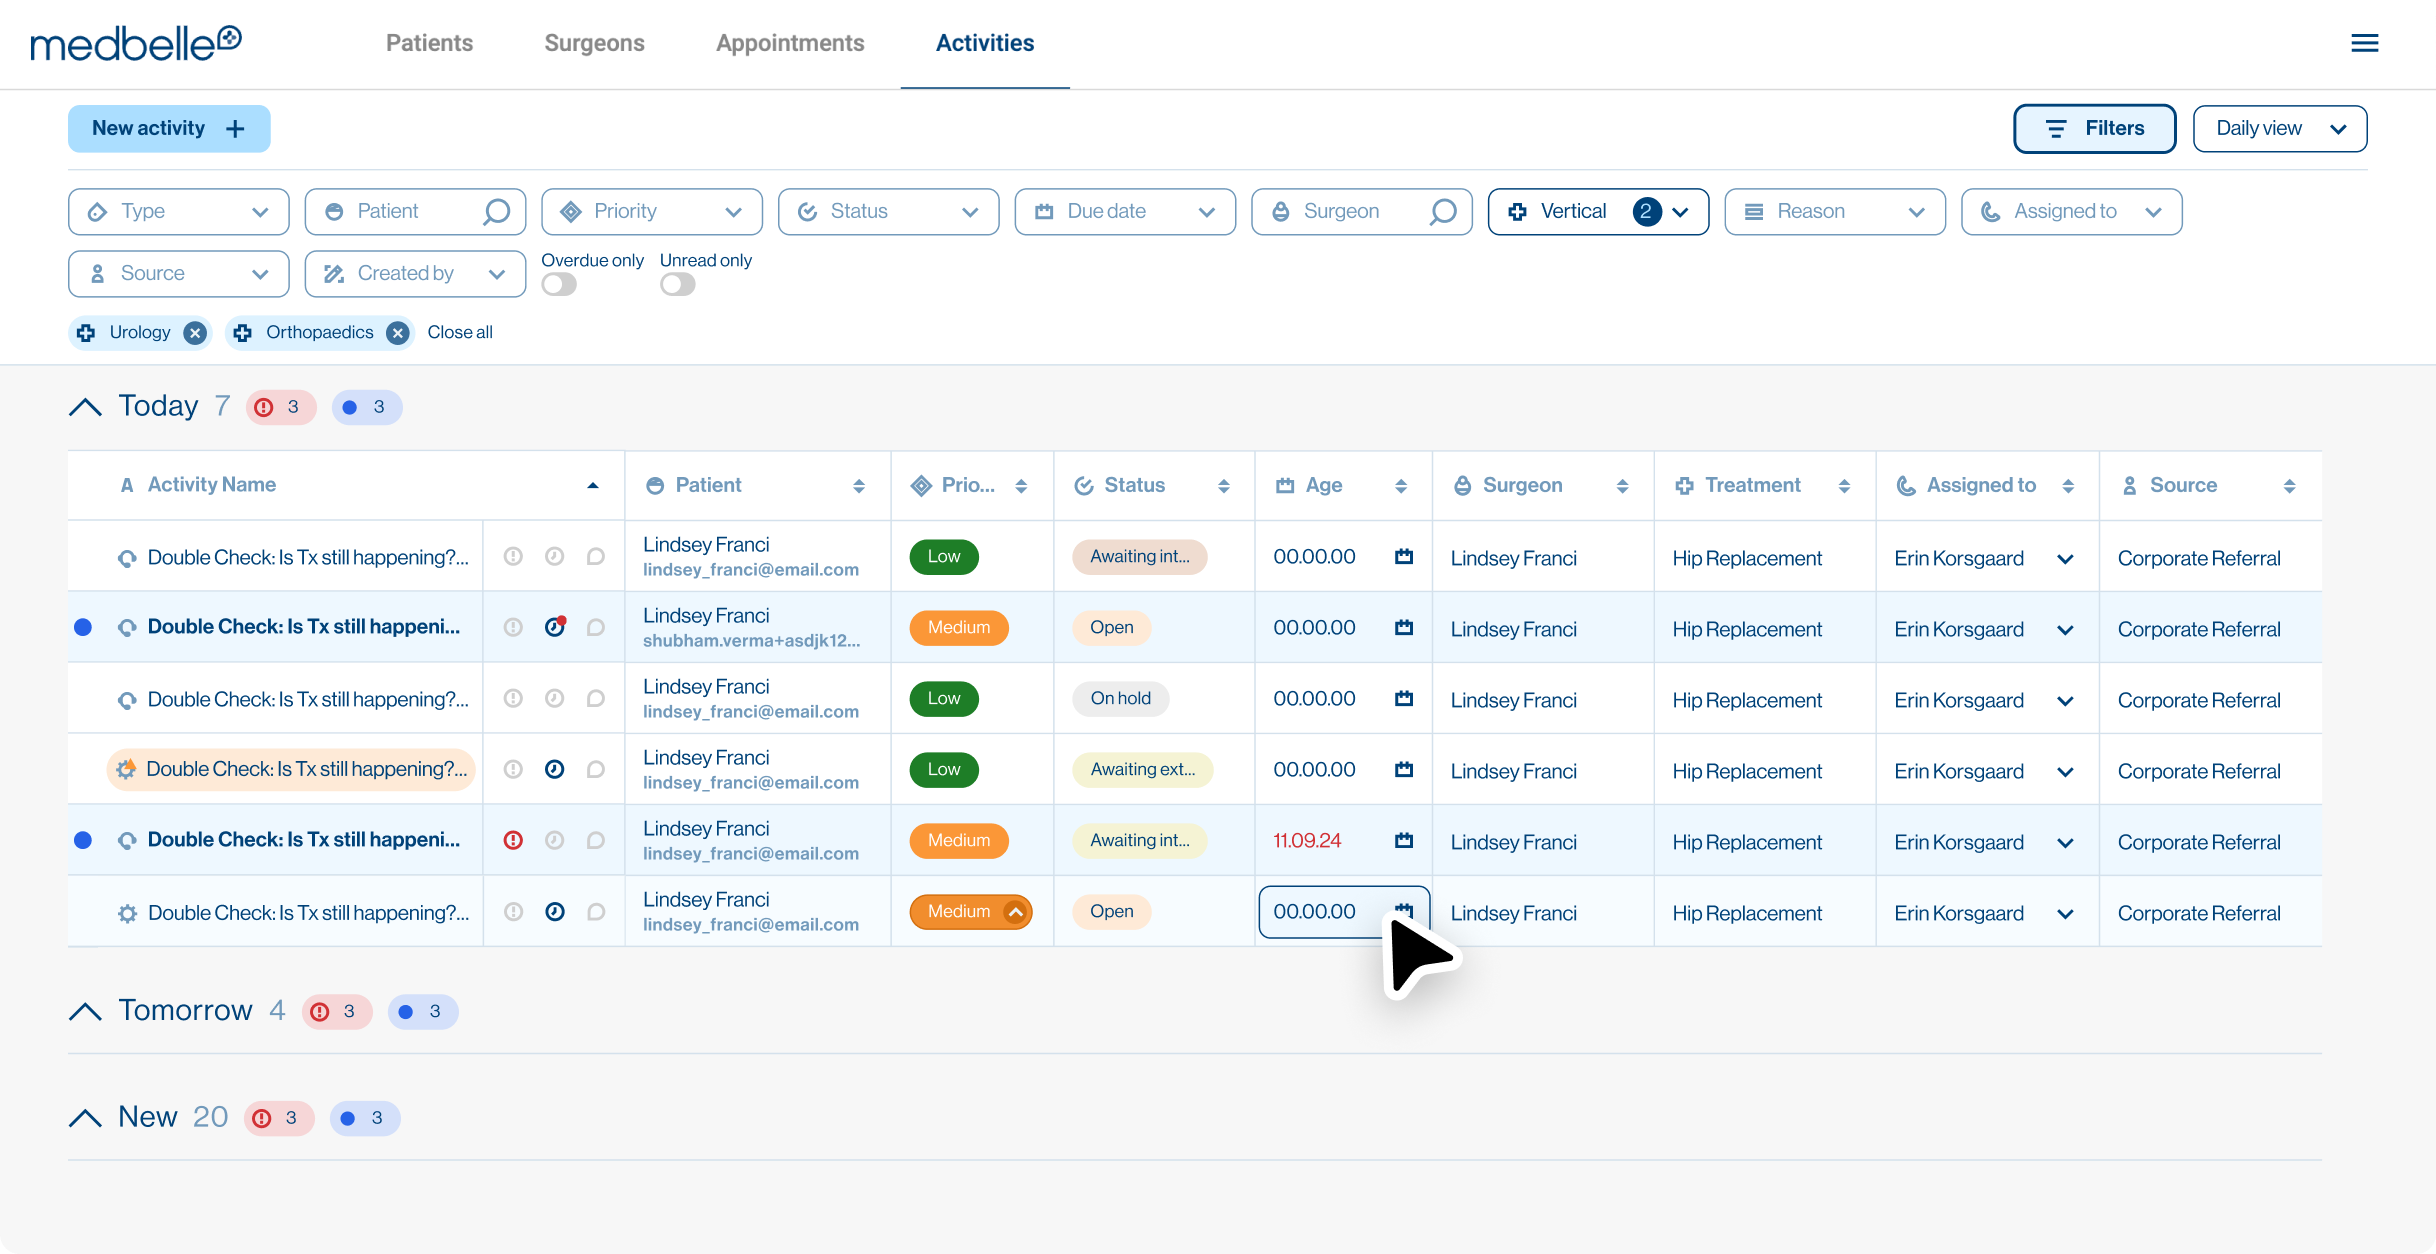The height and width of the screenshot is (1254, 2436).
Task: Click the red overdue alert icon in fifth row
Action: tap(513, 840)
